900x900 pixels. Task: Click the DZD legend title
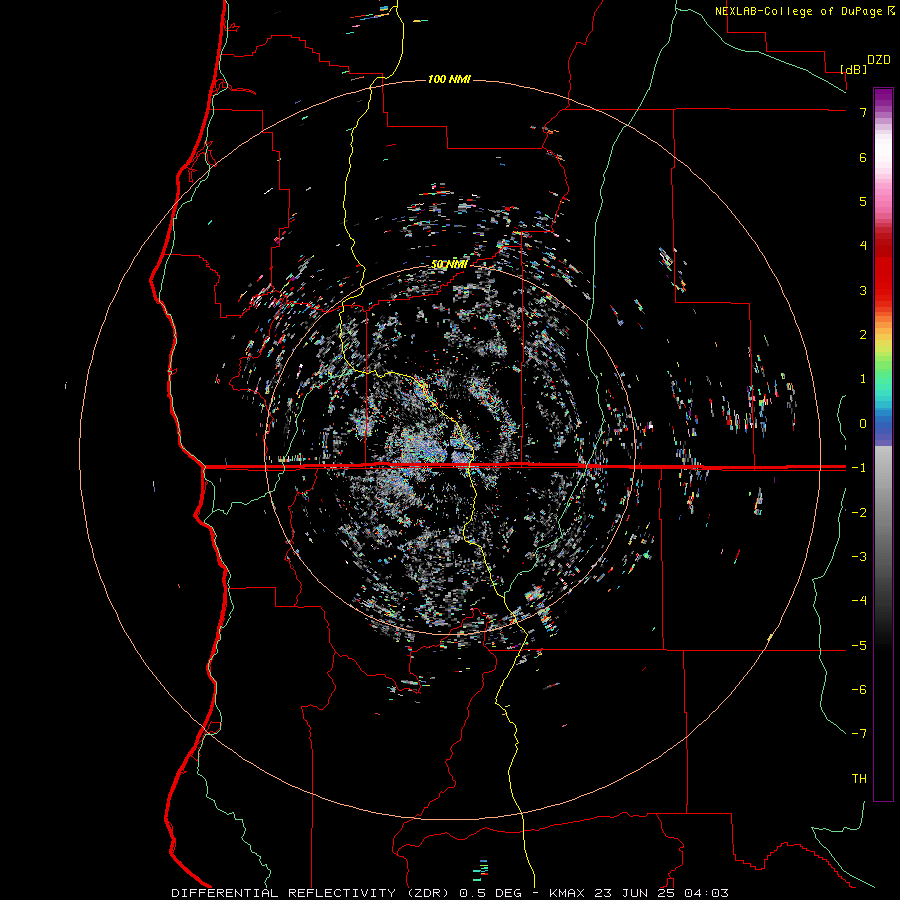[x=879, y=60]
